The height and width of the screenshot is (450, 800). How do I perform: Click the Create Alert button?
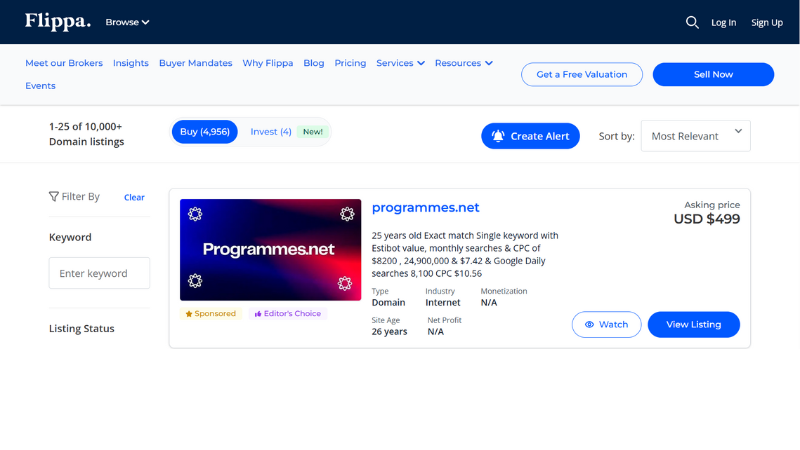point(530,136)
